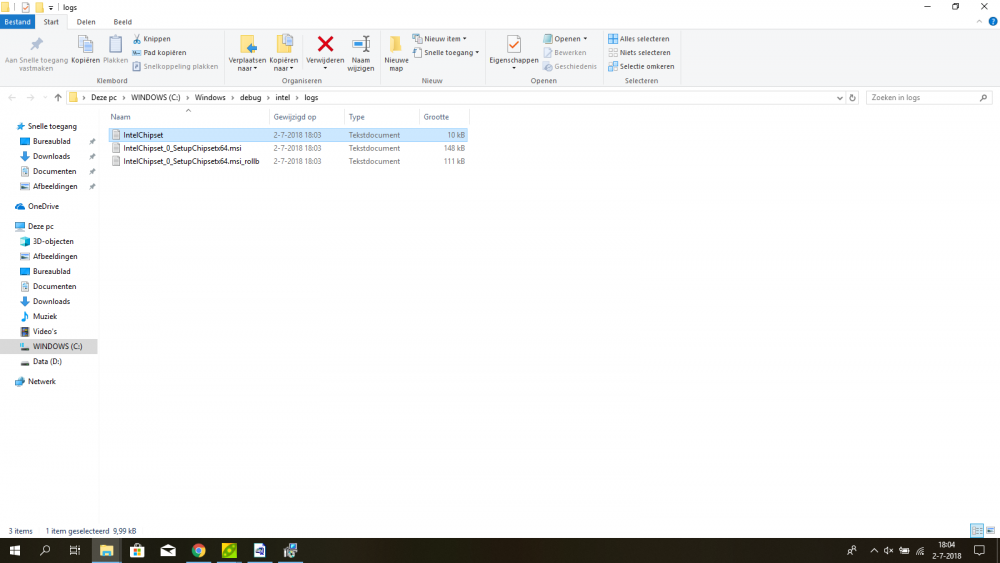Image resolution: width=1000 pixels, height=563 pixels.
Task: Open Task View on taskbar
Action: [x=75, y=550]
